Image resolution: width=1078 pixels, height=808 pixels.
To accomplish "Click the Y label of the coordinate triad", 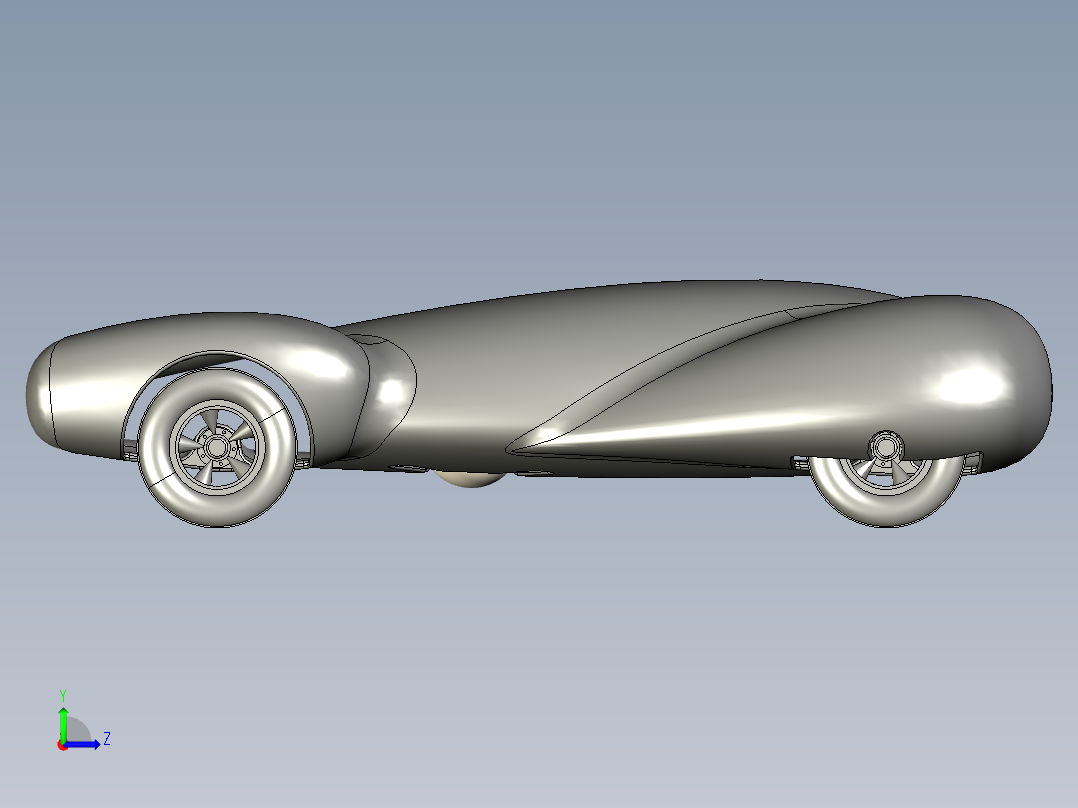I will pos(63,695).
